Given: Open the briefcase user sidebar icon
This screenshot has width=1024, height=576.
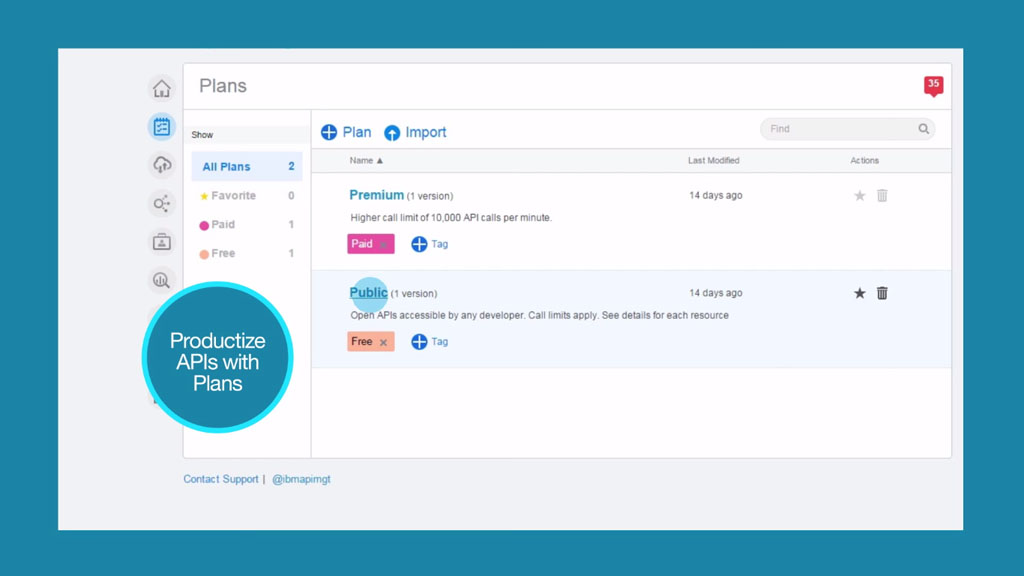Looking at the screenshot, I should pyautogui.click(x=162, y=242).
